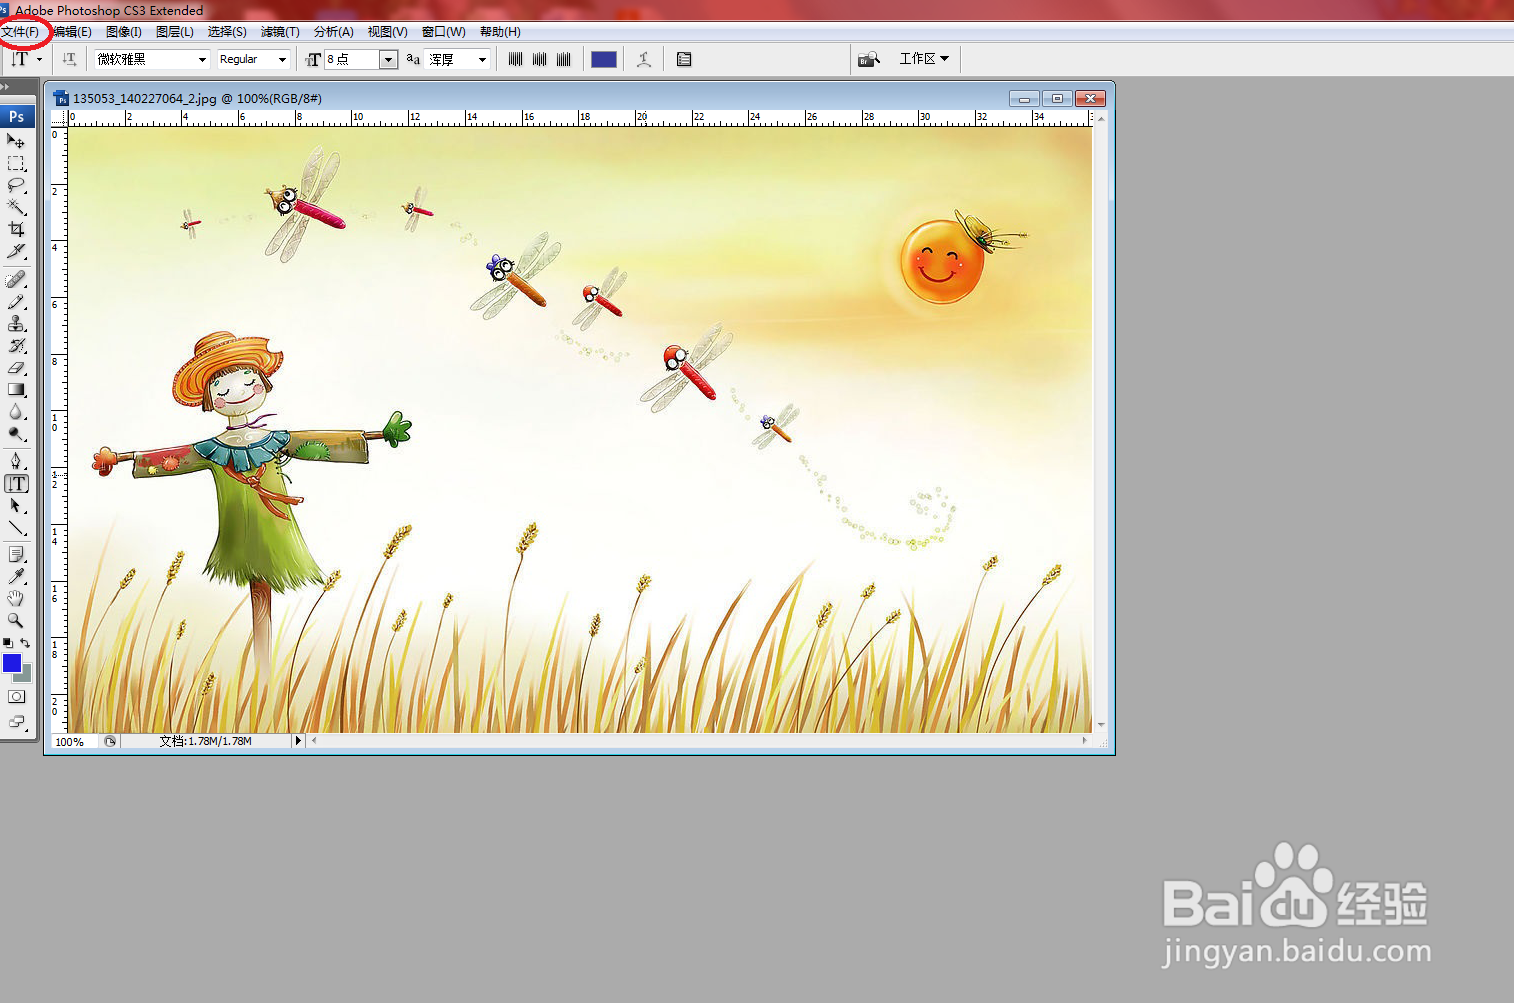This screenshot has width=1514, height=1003.
Task: Select the Crop tool
Action: [16, 229]
